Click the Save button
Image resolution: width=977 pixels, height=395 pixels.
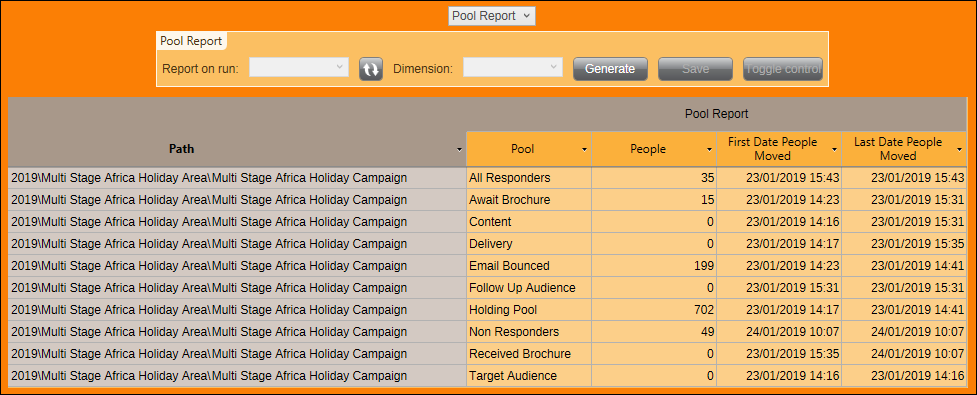pos(695,69)
